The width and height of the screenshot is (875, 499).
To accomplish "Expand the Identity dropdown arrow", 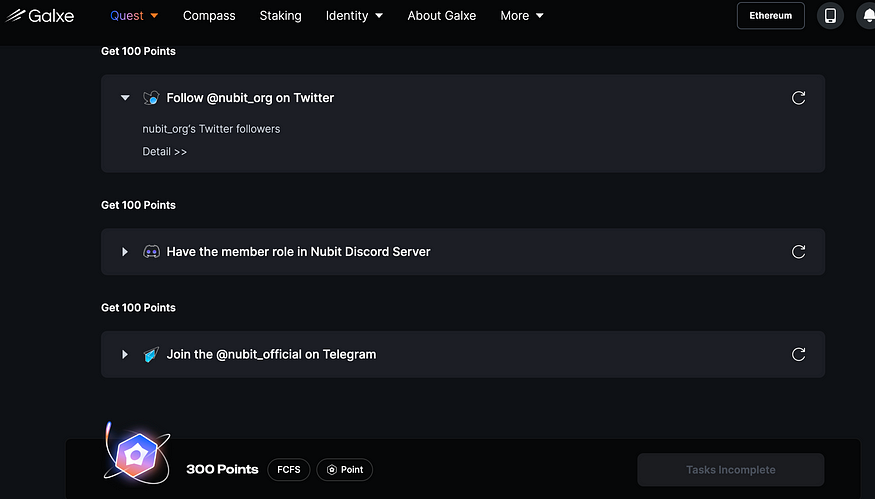I will tap(379, 16).
